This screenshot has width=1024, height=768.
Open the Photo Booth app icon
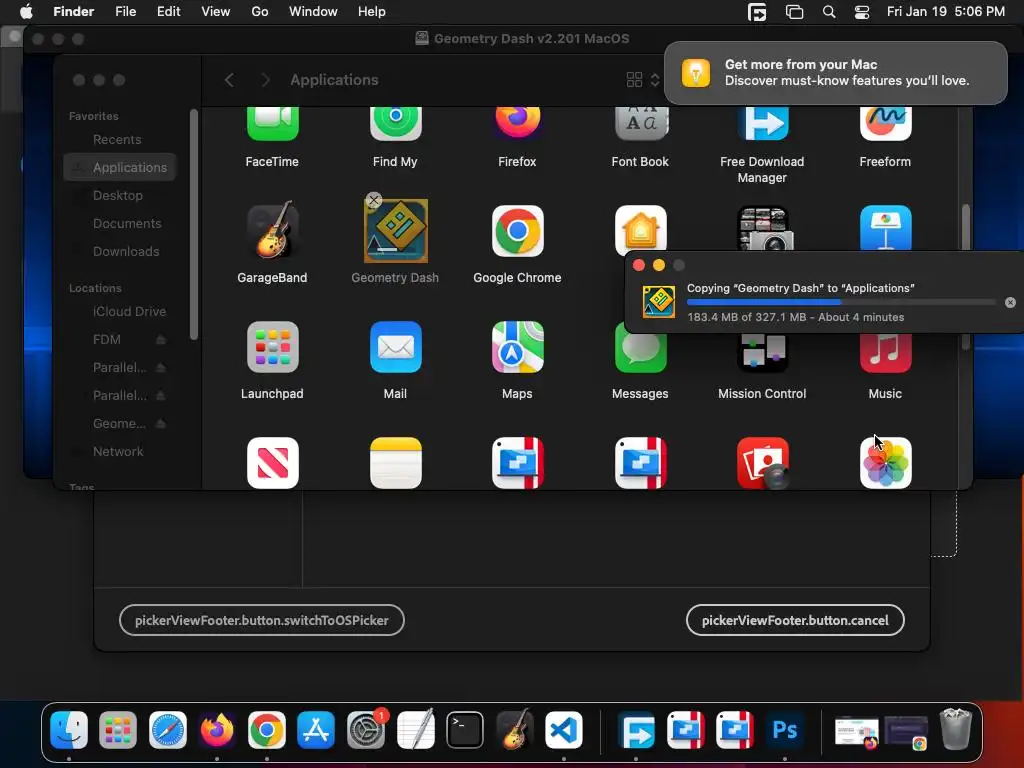[763, 462]
